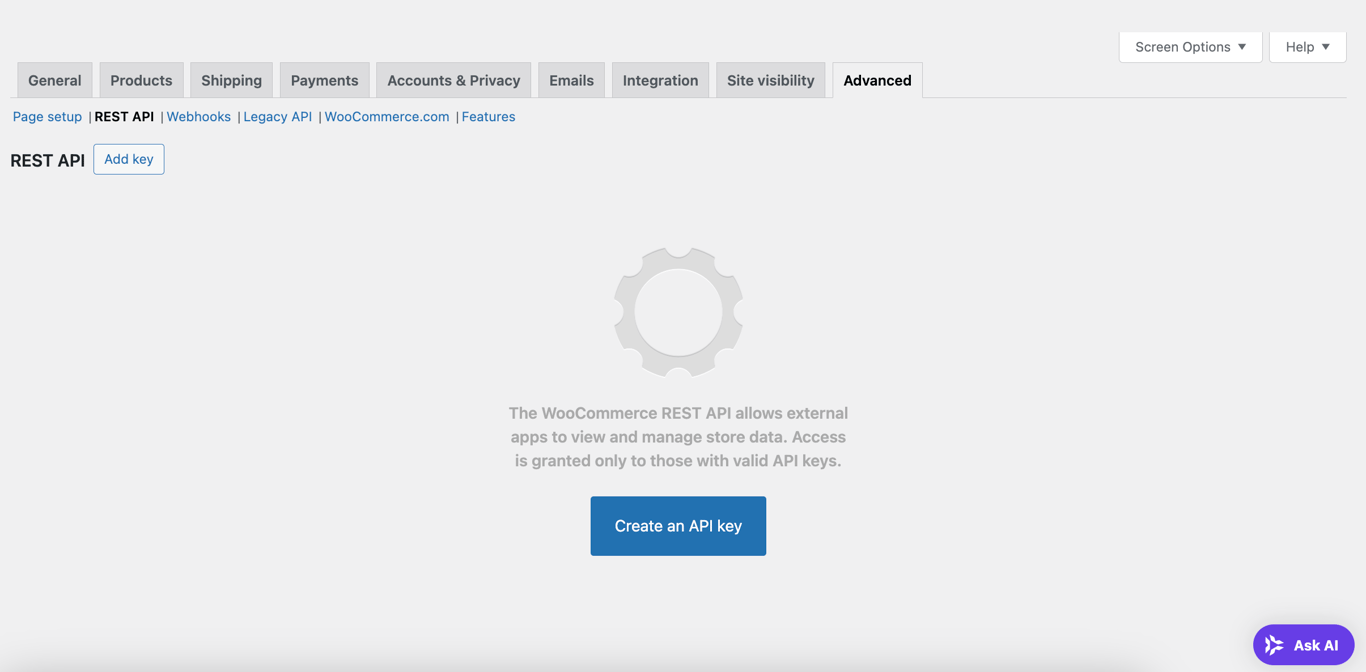
Task: Click Create an API key
Action: (678, 525)
